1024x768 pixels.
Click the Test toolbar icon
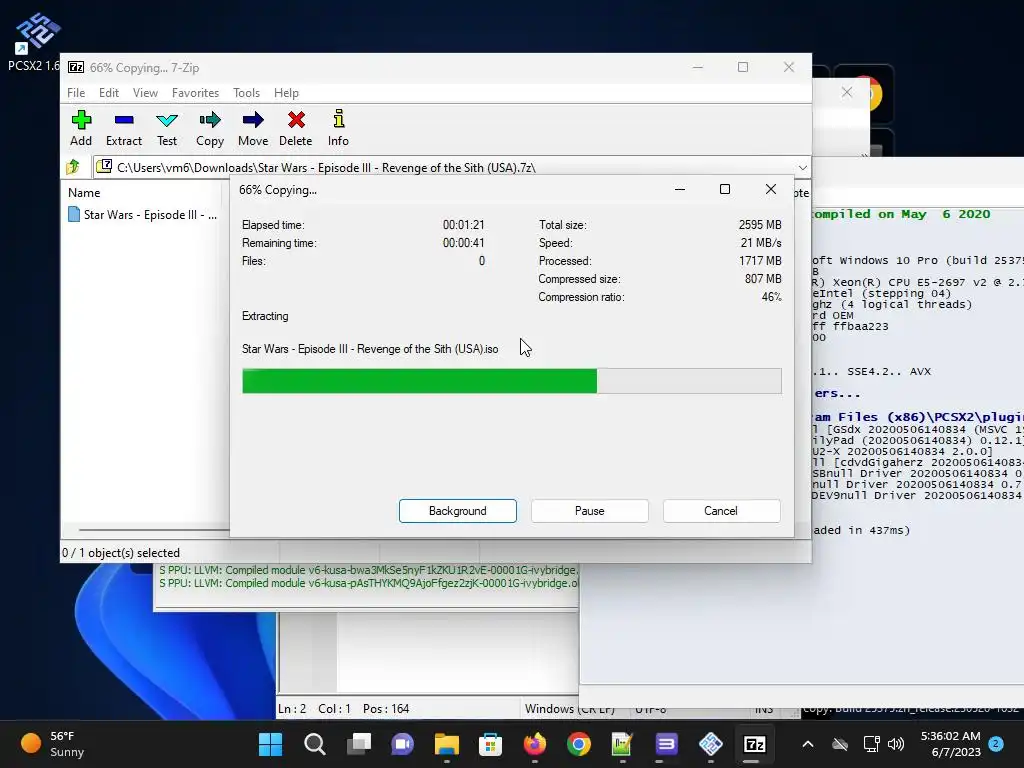pyautogui.click(x=167, y=128)
